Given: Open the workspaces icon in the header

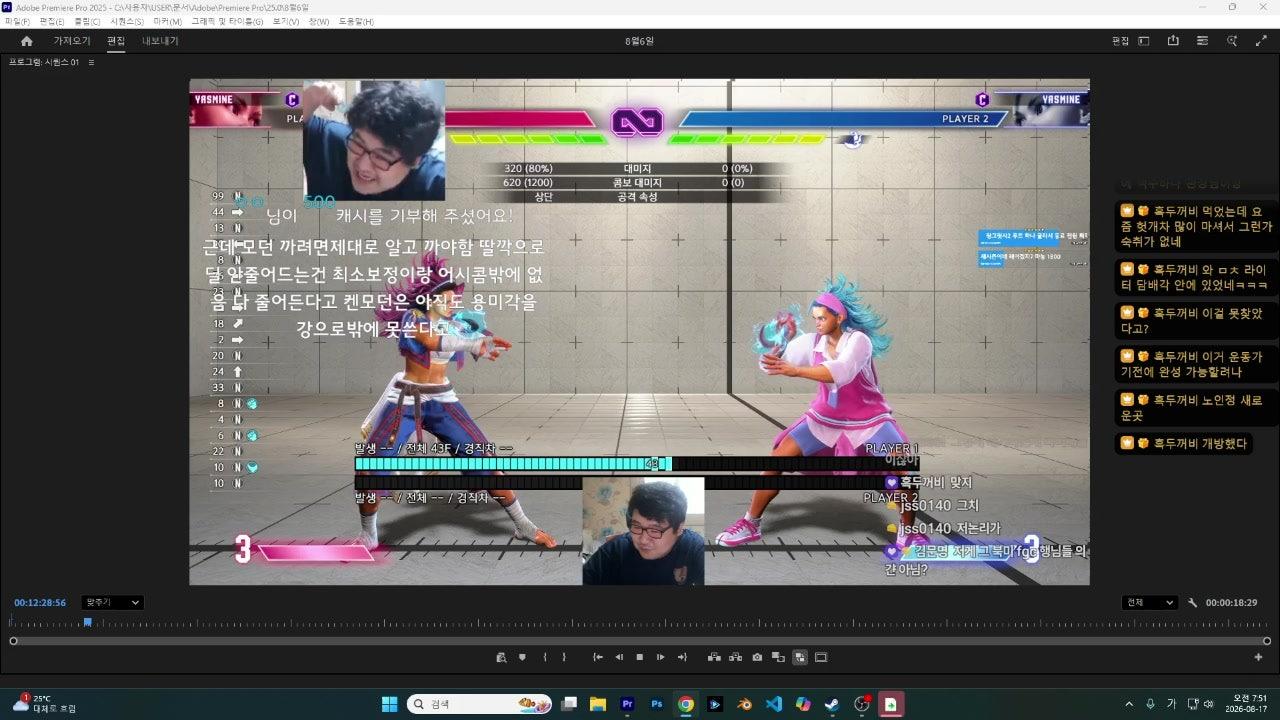Looking at the screenshot, I should tap(1144, 41).
